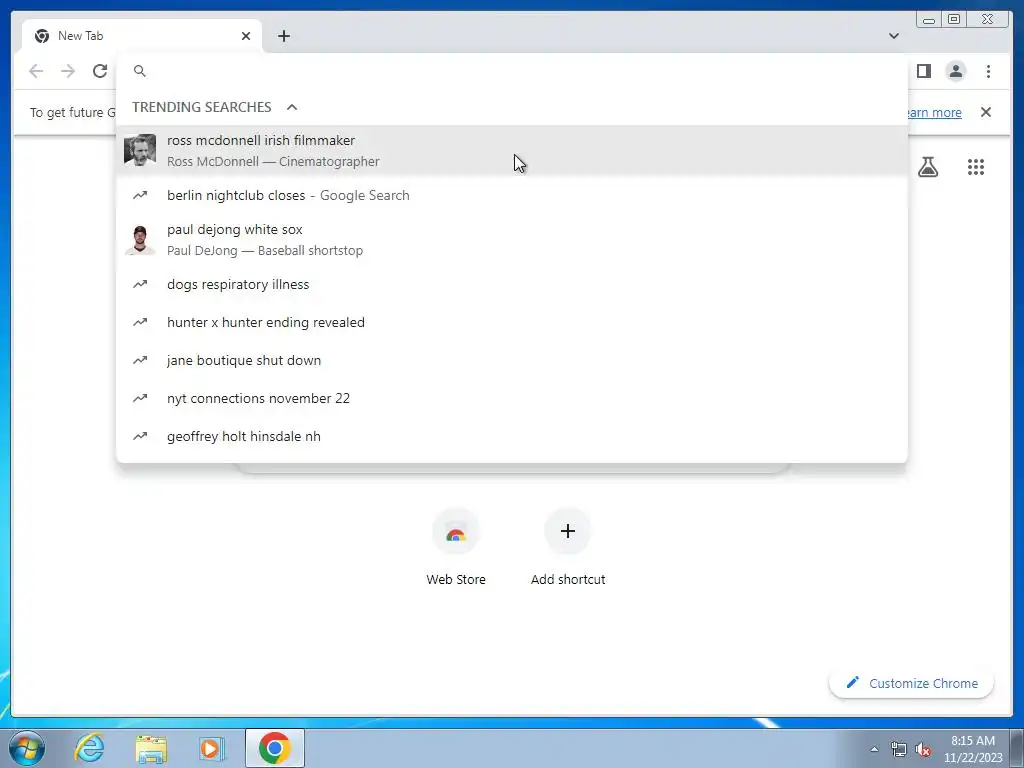This screenshot has height=768, width=1024.
Task: Click Paul DeJong thumbnail photo
Action: coord(140,240)
